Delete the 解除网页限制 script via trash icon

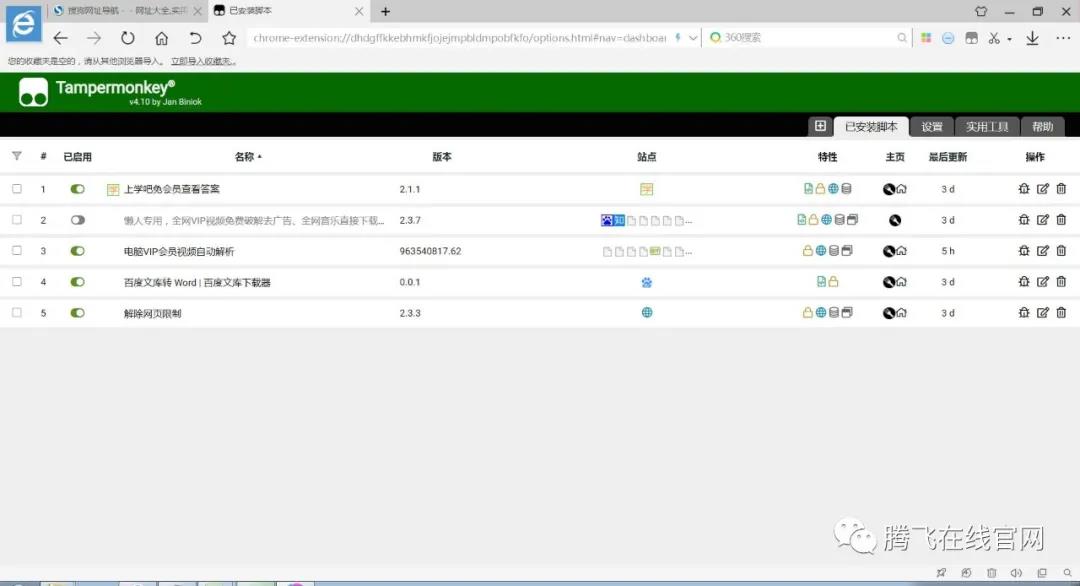(1061, 313)
